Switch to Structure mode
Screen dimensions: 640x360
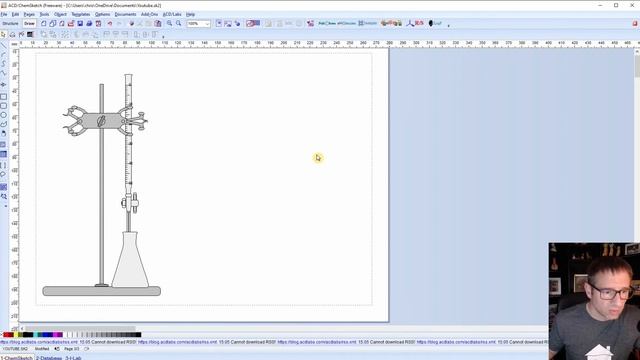(11, 24)
